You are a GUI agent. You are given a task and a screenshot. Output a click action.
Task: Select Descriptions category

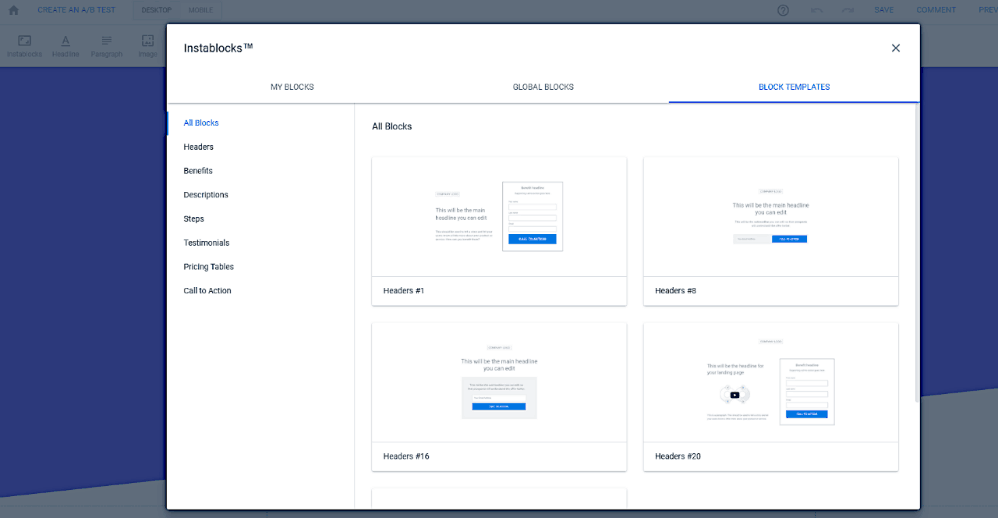pyautogui.click(x=206, y=195)
